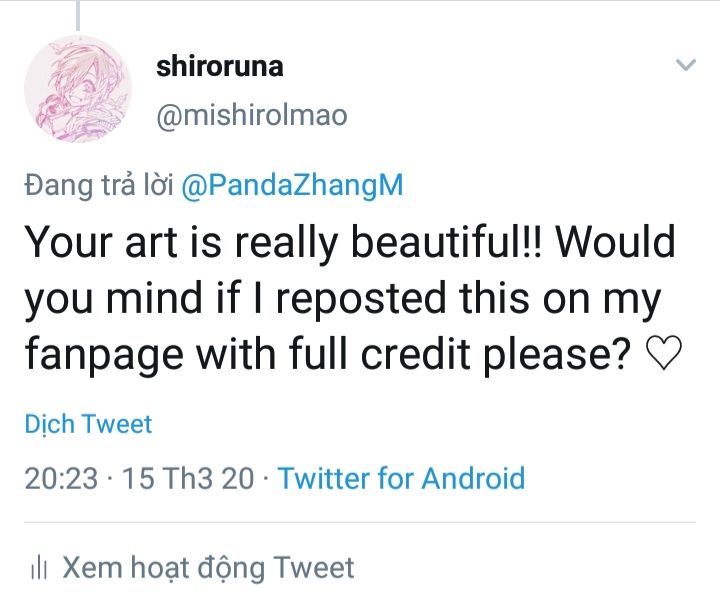Click the tweet activity bar chart icon
This screenshot has width=720, height=610.
coord(40,570)
